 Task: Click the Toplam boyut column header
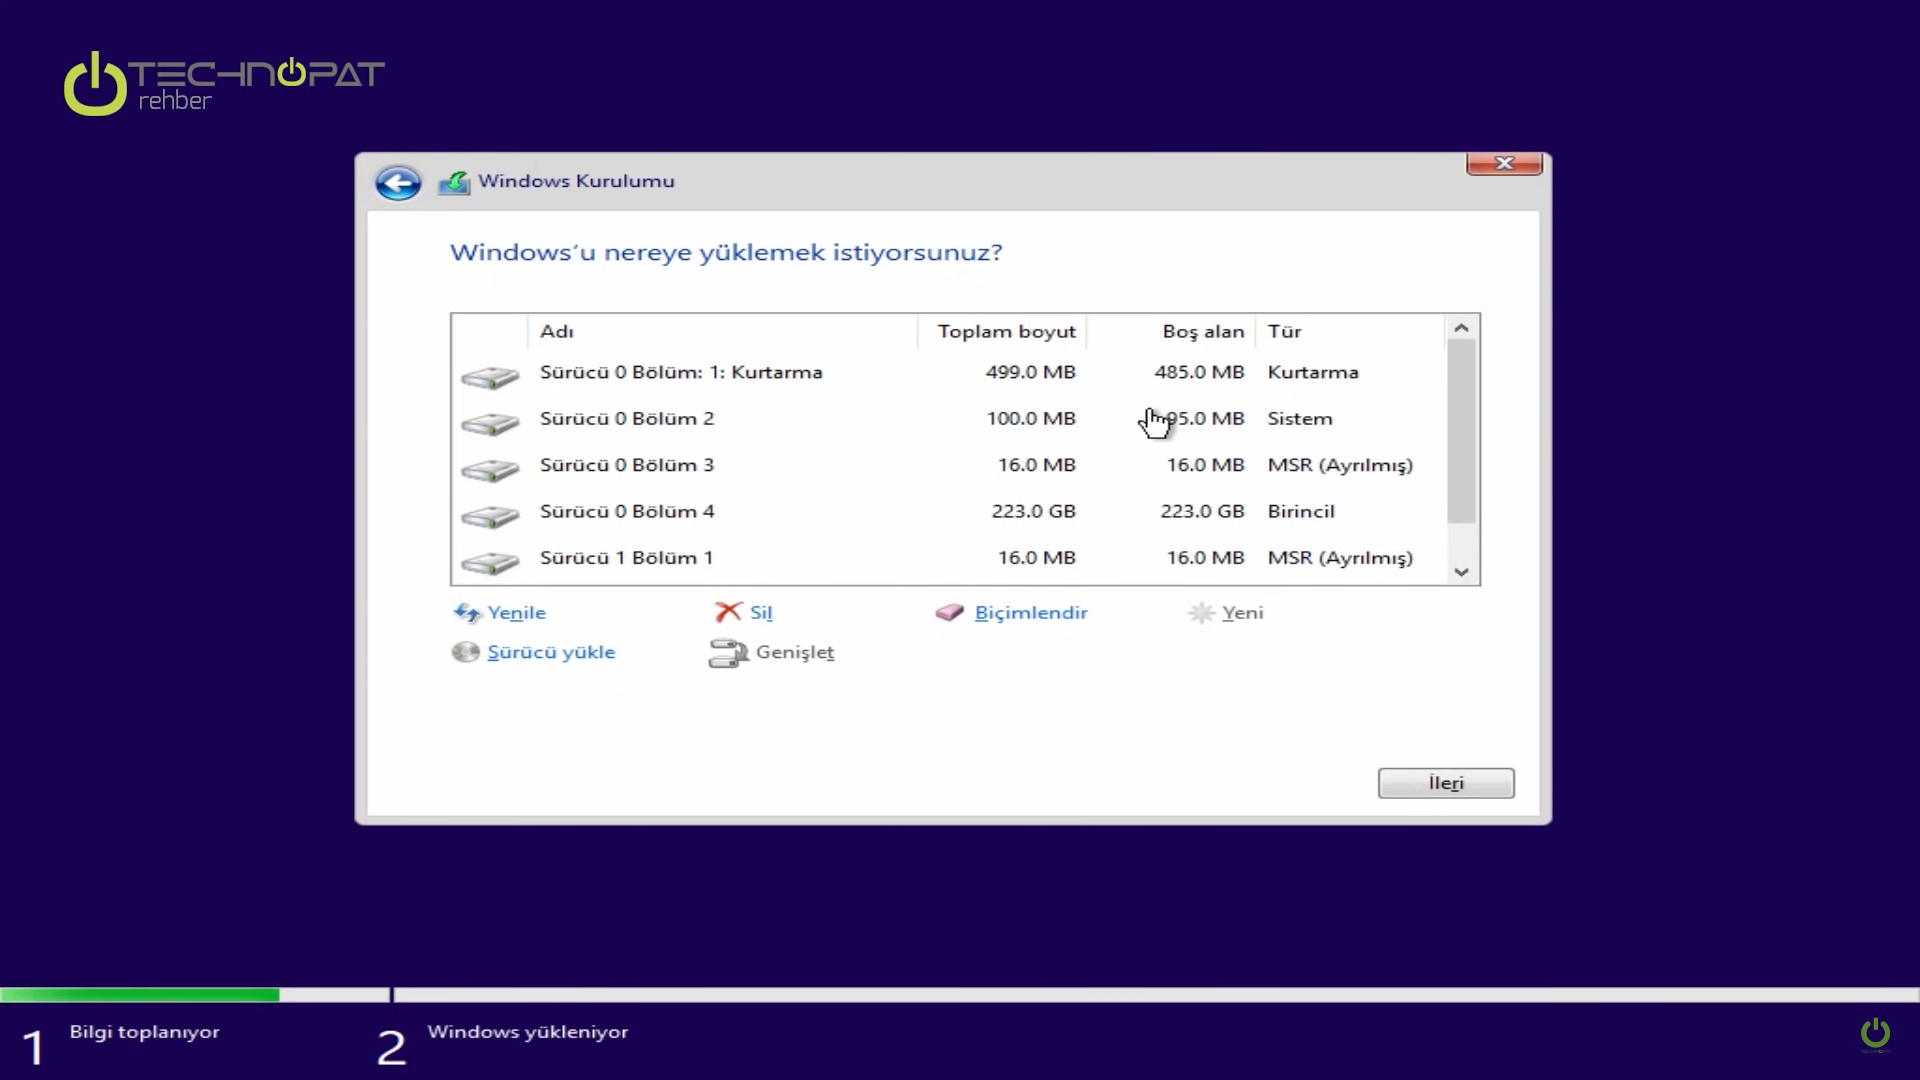click(1005, 331)
